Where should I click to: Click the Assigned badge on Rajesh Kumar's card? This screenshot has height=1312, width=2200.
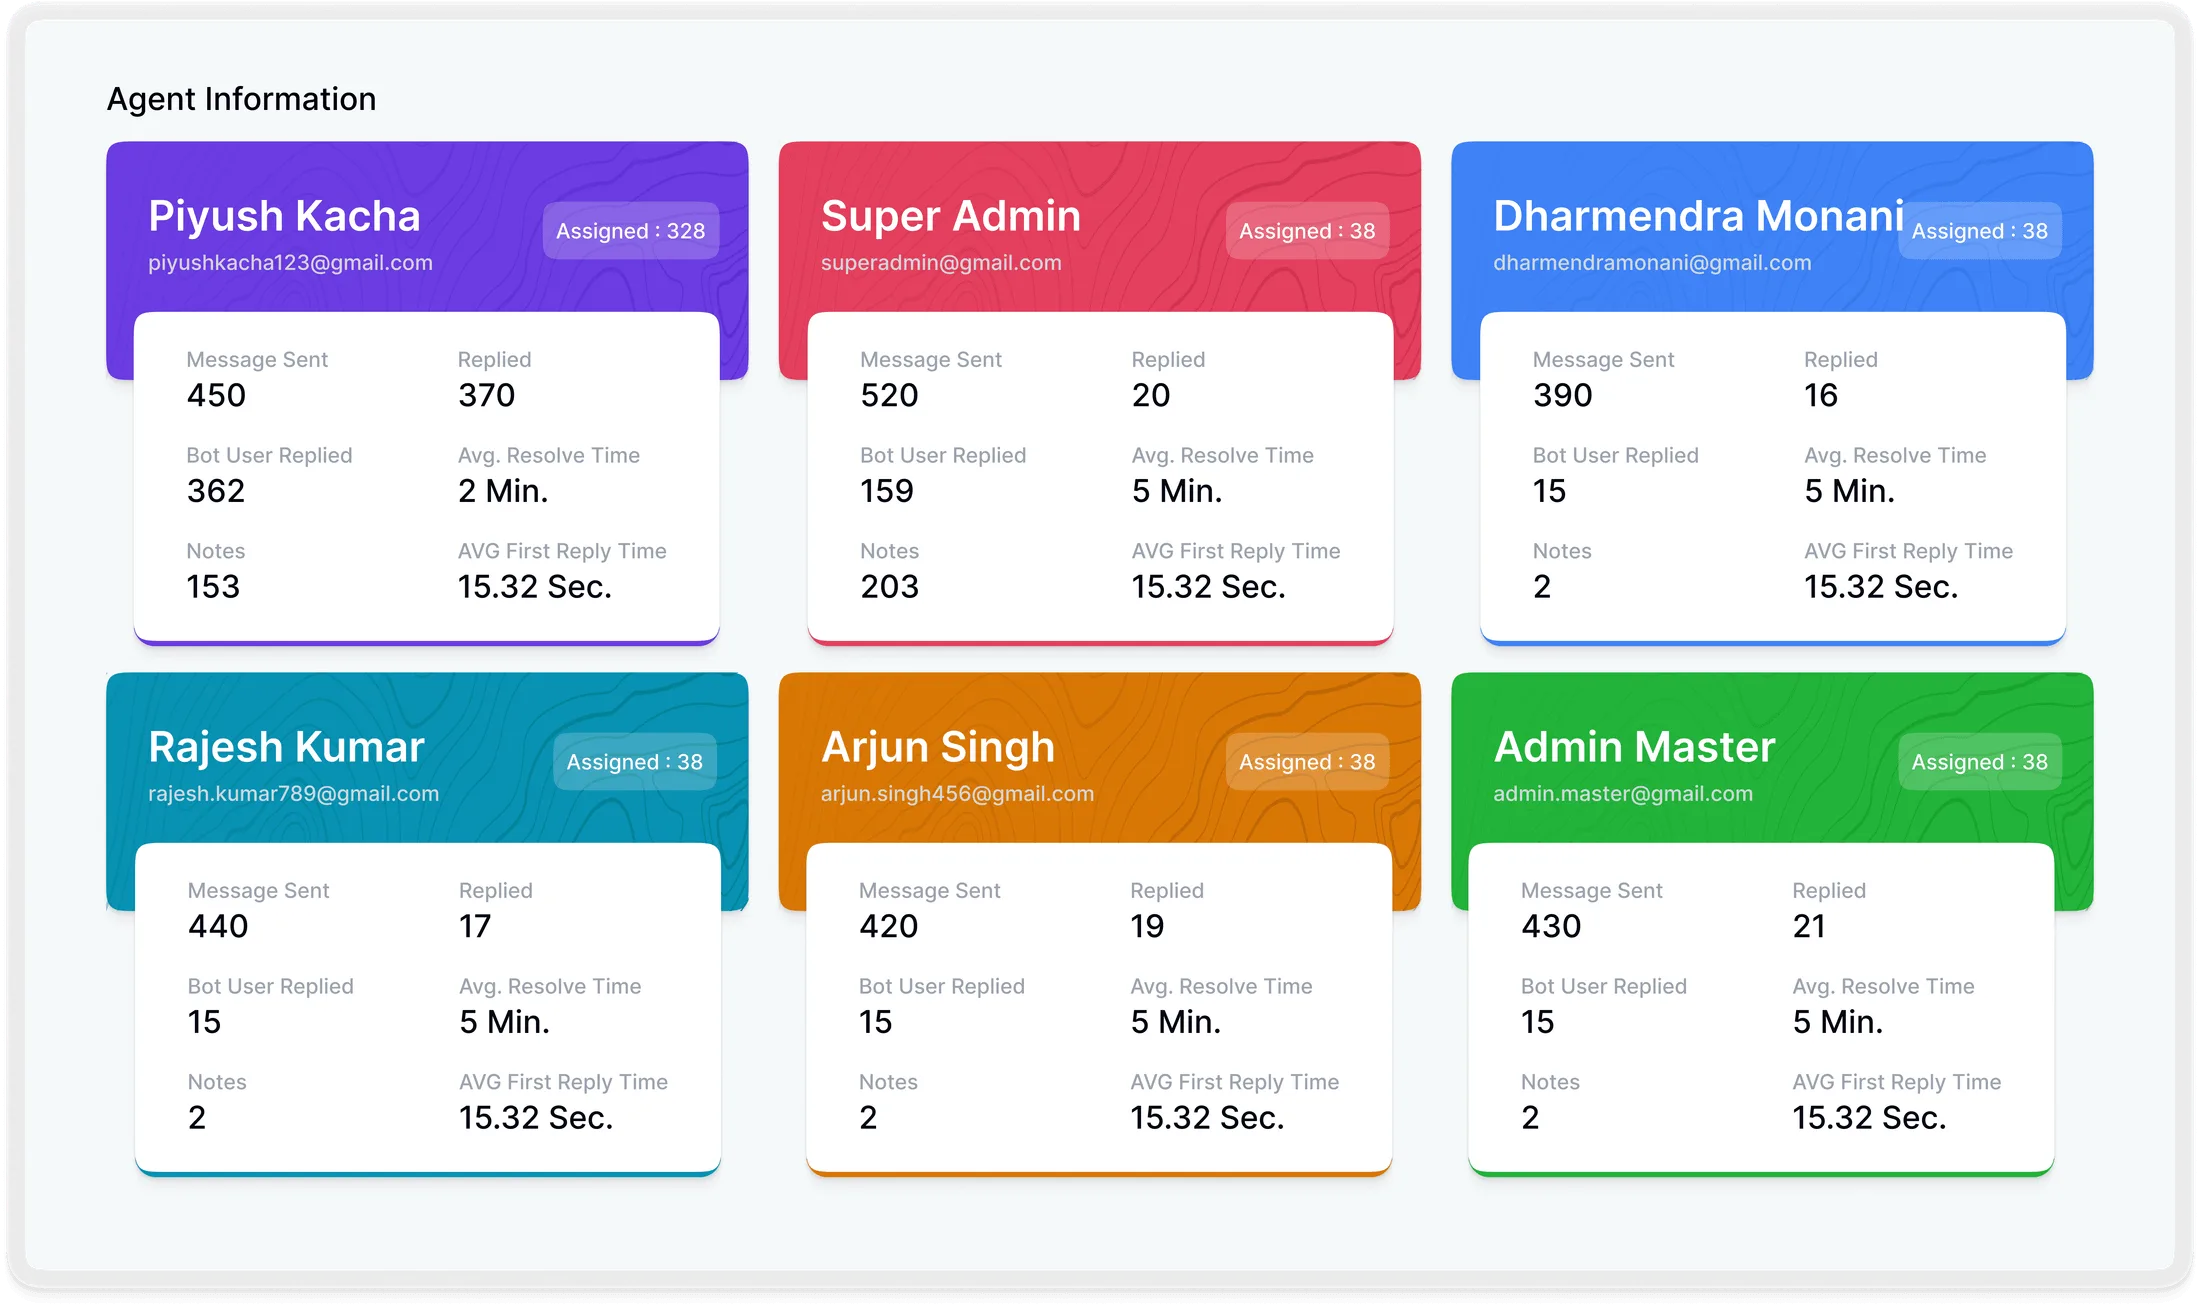(634, 761)
